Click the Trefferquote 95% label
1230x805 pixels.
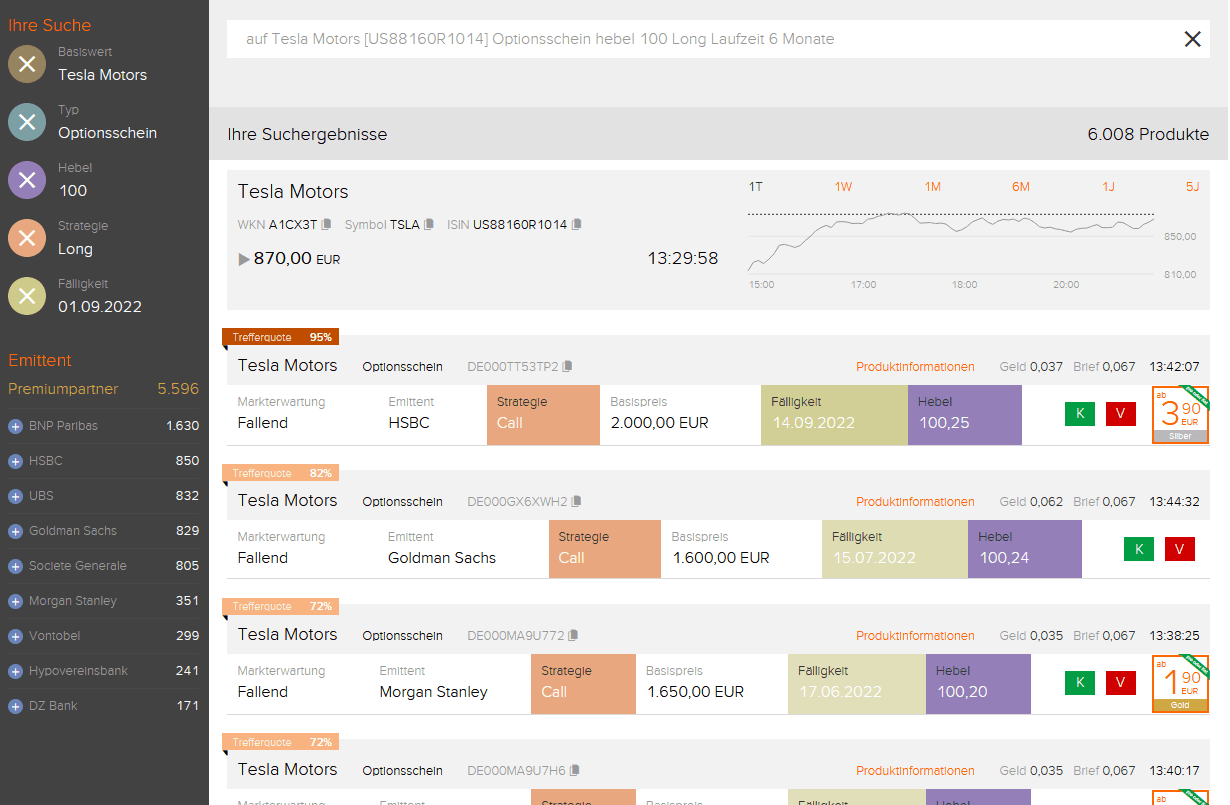click(280, 337)
